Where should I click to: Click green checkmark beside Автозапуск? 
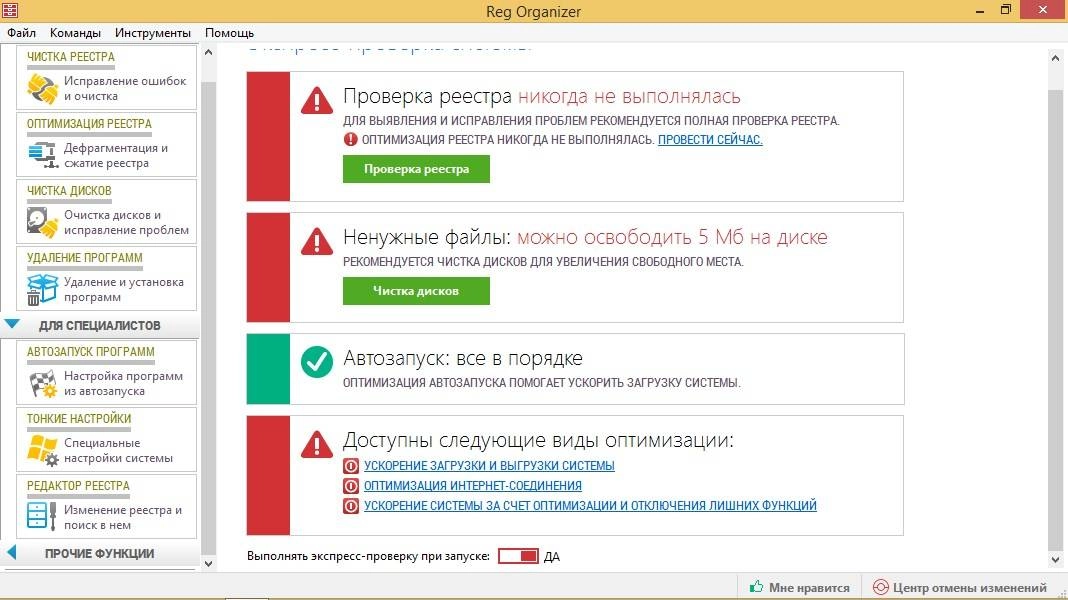tap(317, 362)
